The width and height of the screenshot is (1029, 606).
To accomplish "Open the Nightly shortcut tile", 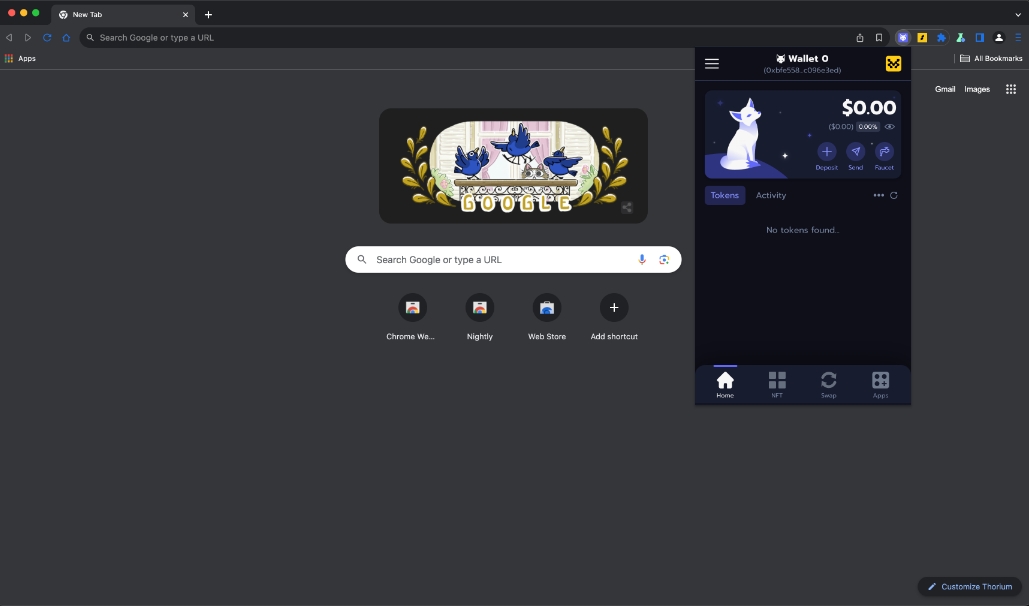I will (x=480, y=317).
